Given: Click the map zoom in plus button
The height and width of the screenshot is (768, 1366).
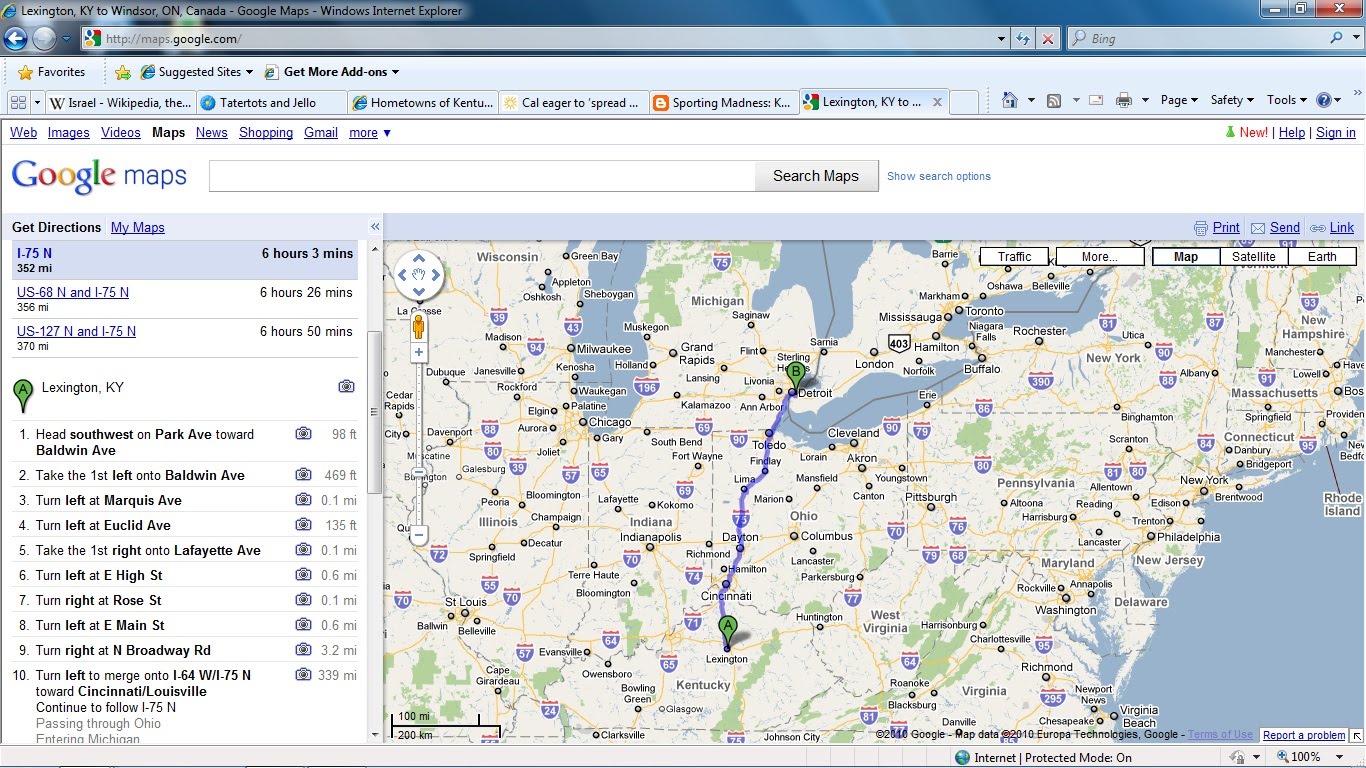Looking at the screenshot, I should (x=419, y=352).
